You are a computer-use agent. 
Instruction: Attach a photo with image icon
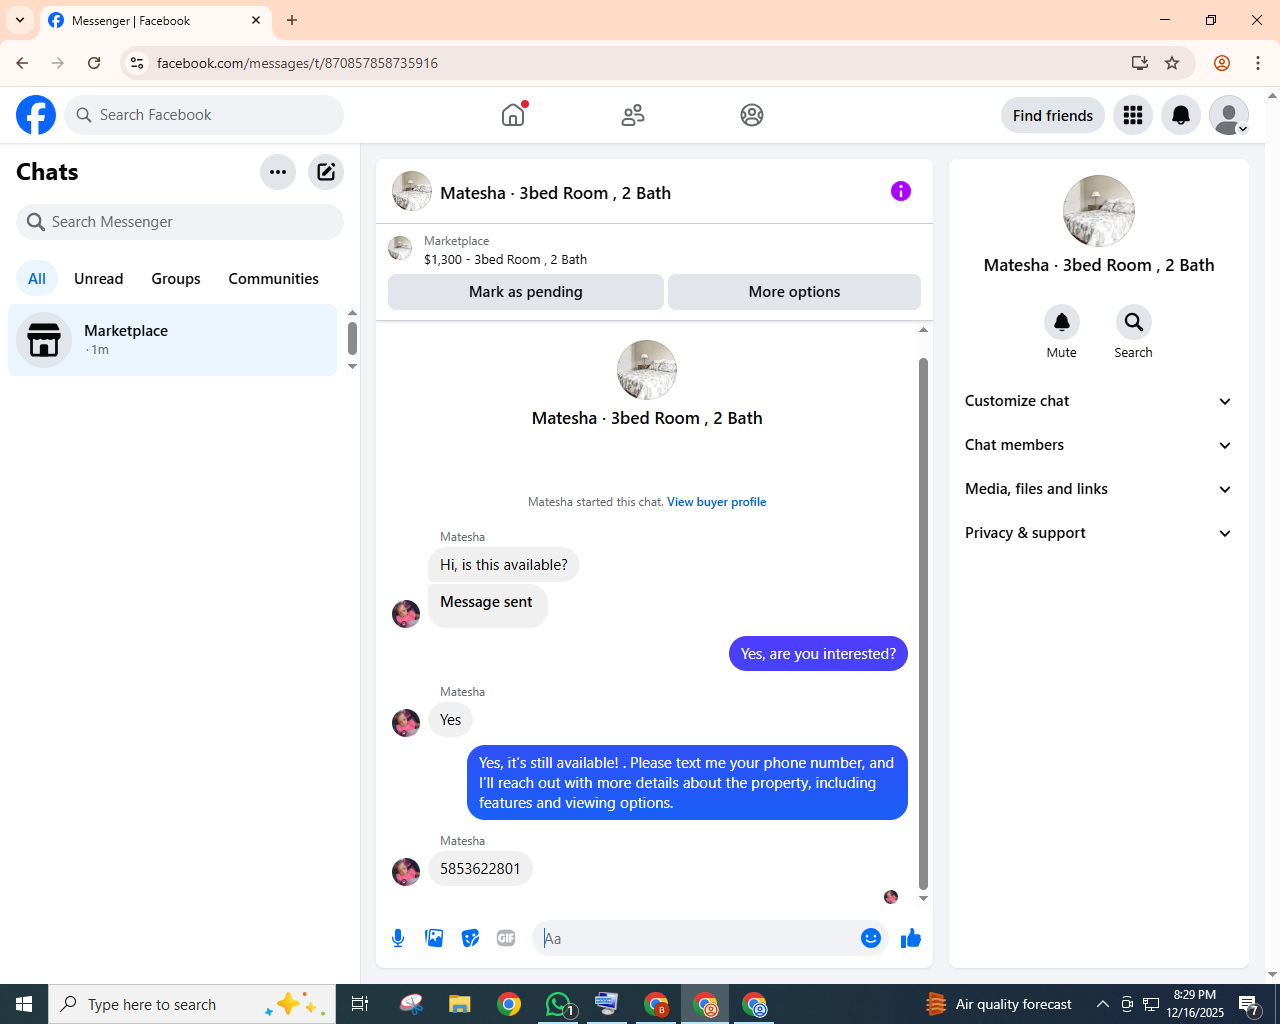tap(434, 938)
